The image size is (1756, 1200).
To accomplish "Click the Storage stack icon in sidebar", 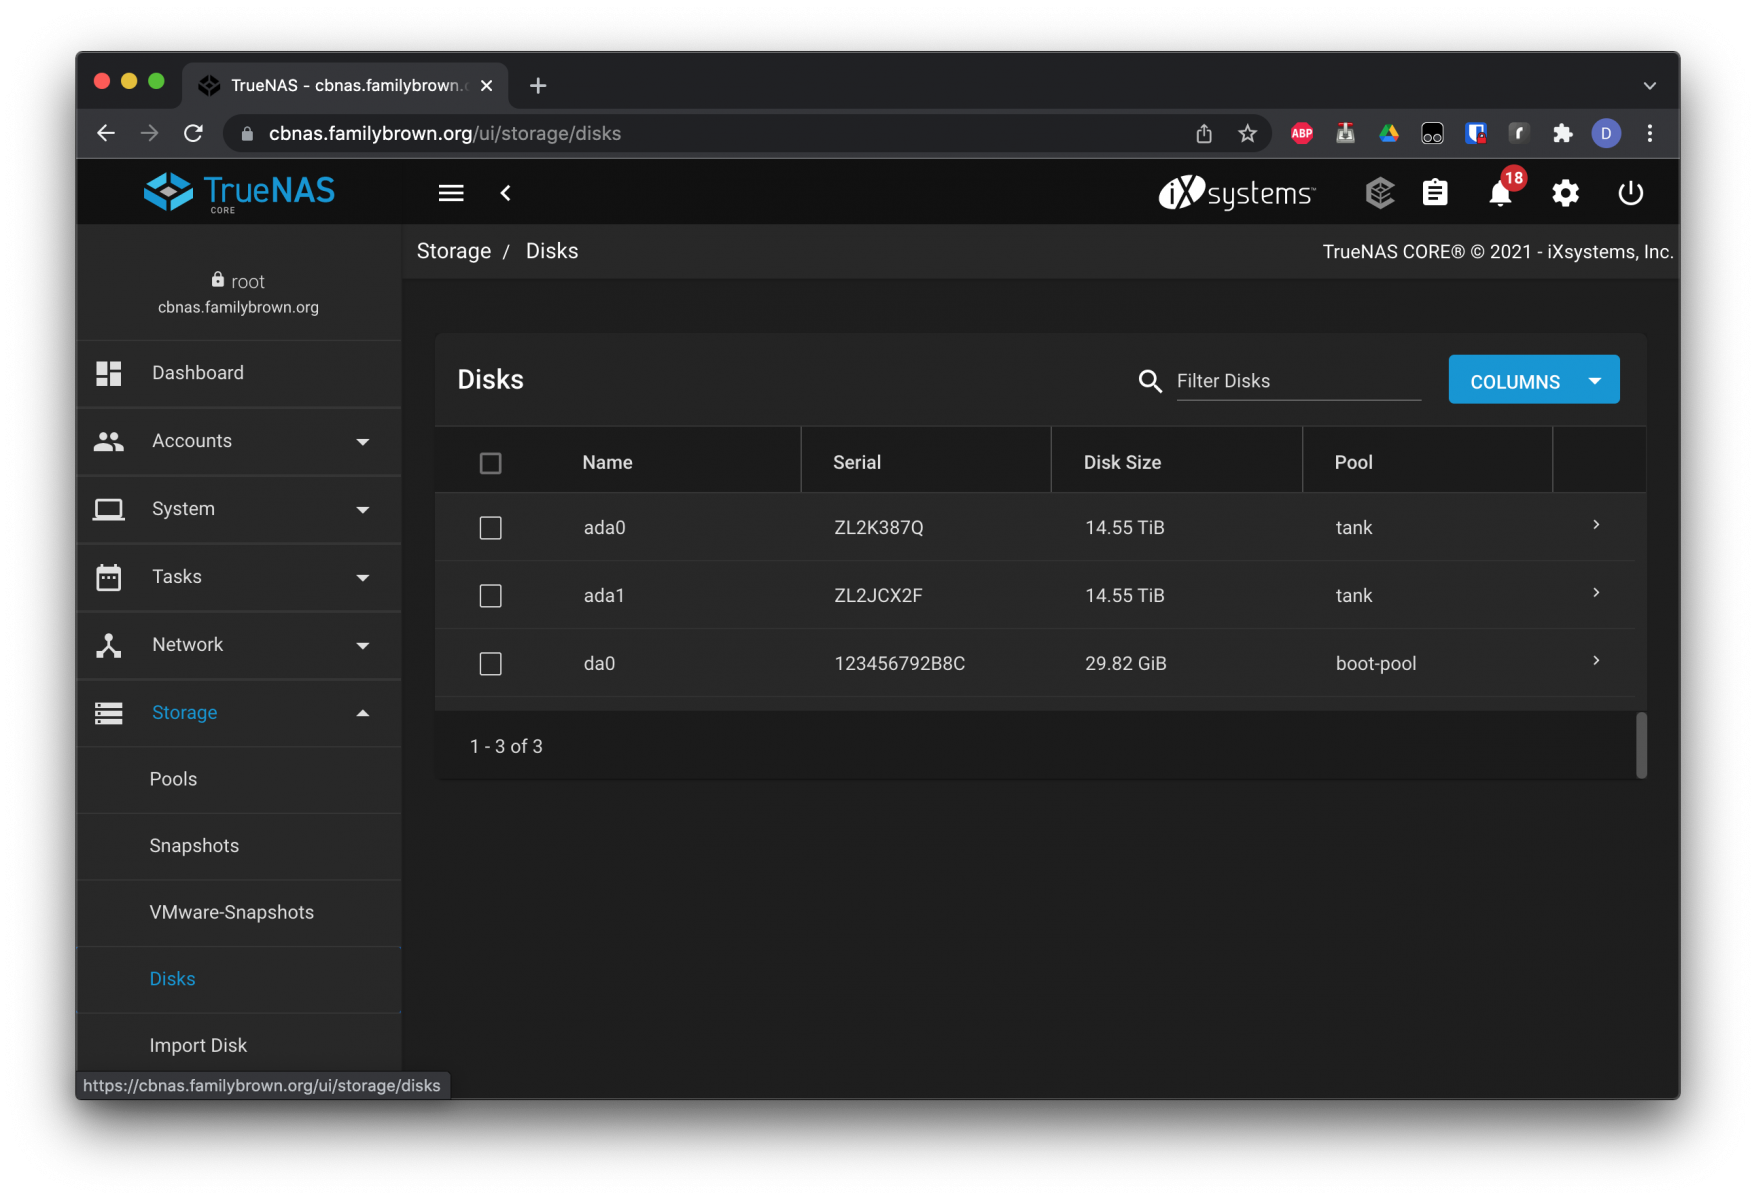I will coord(109,713).
